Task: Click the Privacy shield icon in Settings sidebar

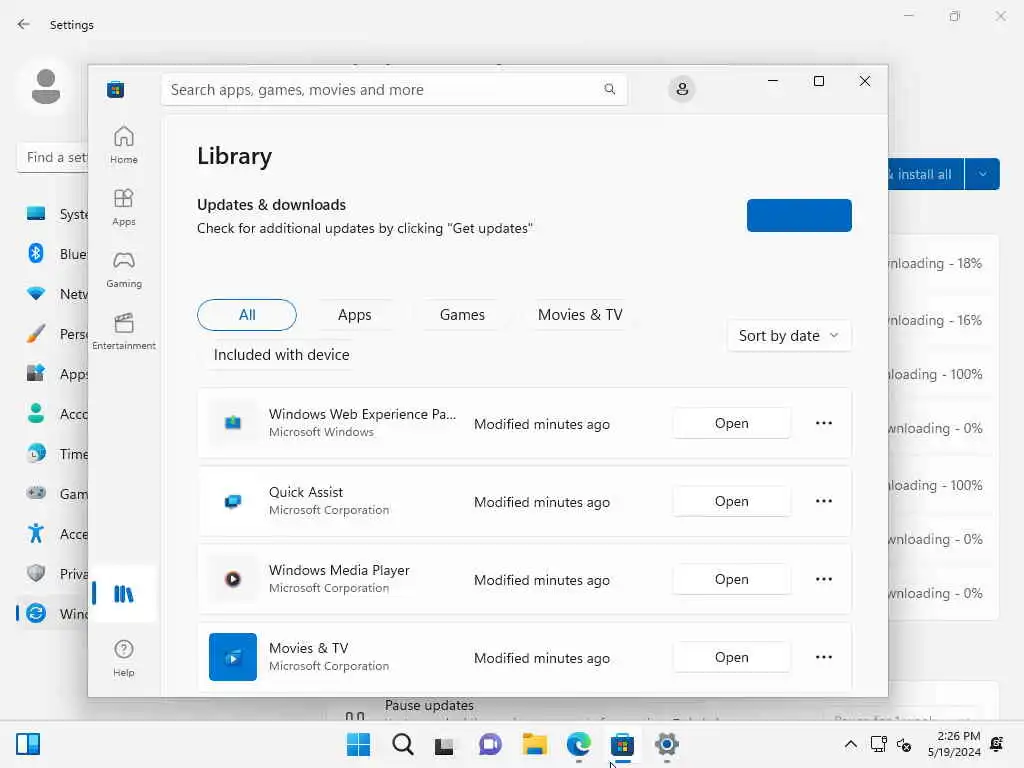Action: pos(36,573)
